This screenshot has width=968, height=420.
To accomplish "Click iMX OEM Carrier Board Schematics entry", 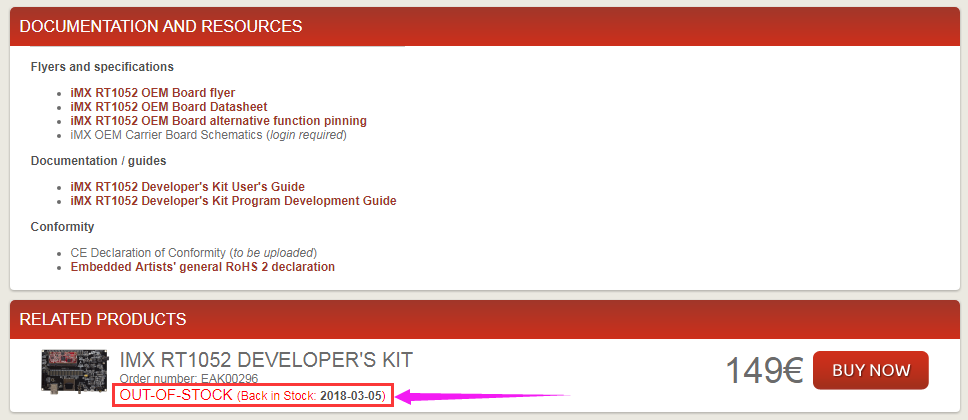I will (209, 135).
